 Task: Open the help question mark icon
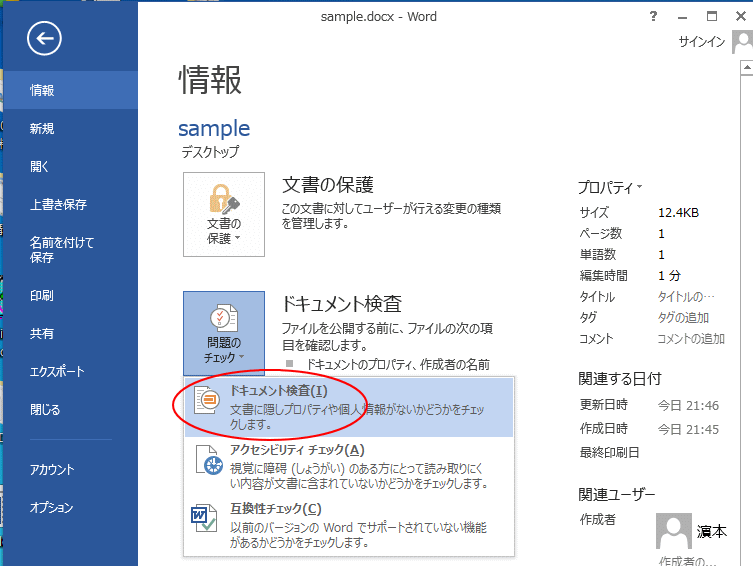point(653,16)
